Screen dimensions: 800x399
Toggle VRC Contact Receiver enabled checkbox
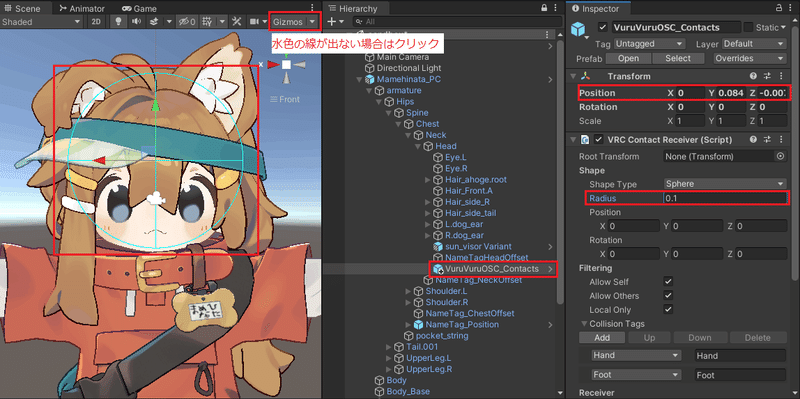tap(599, 139)
